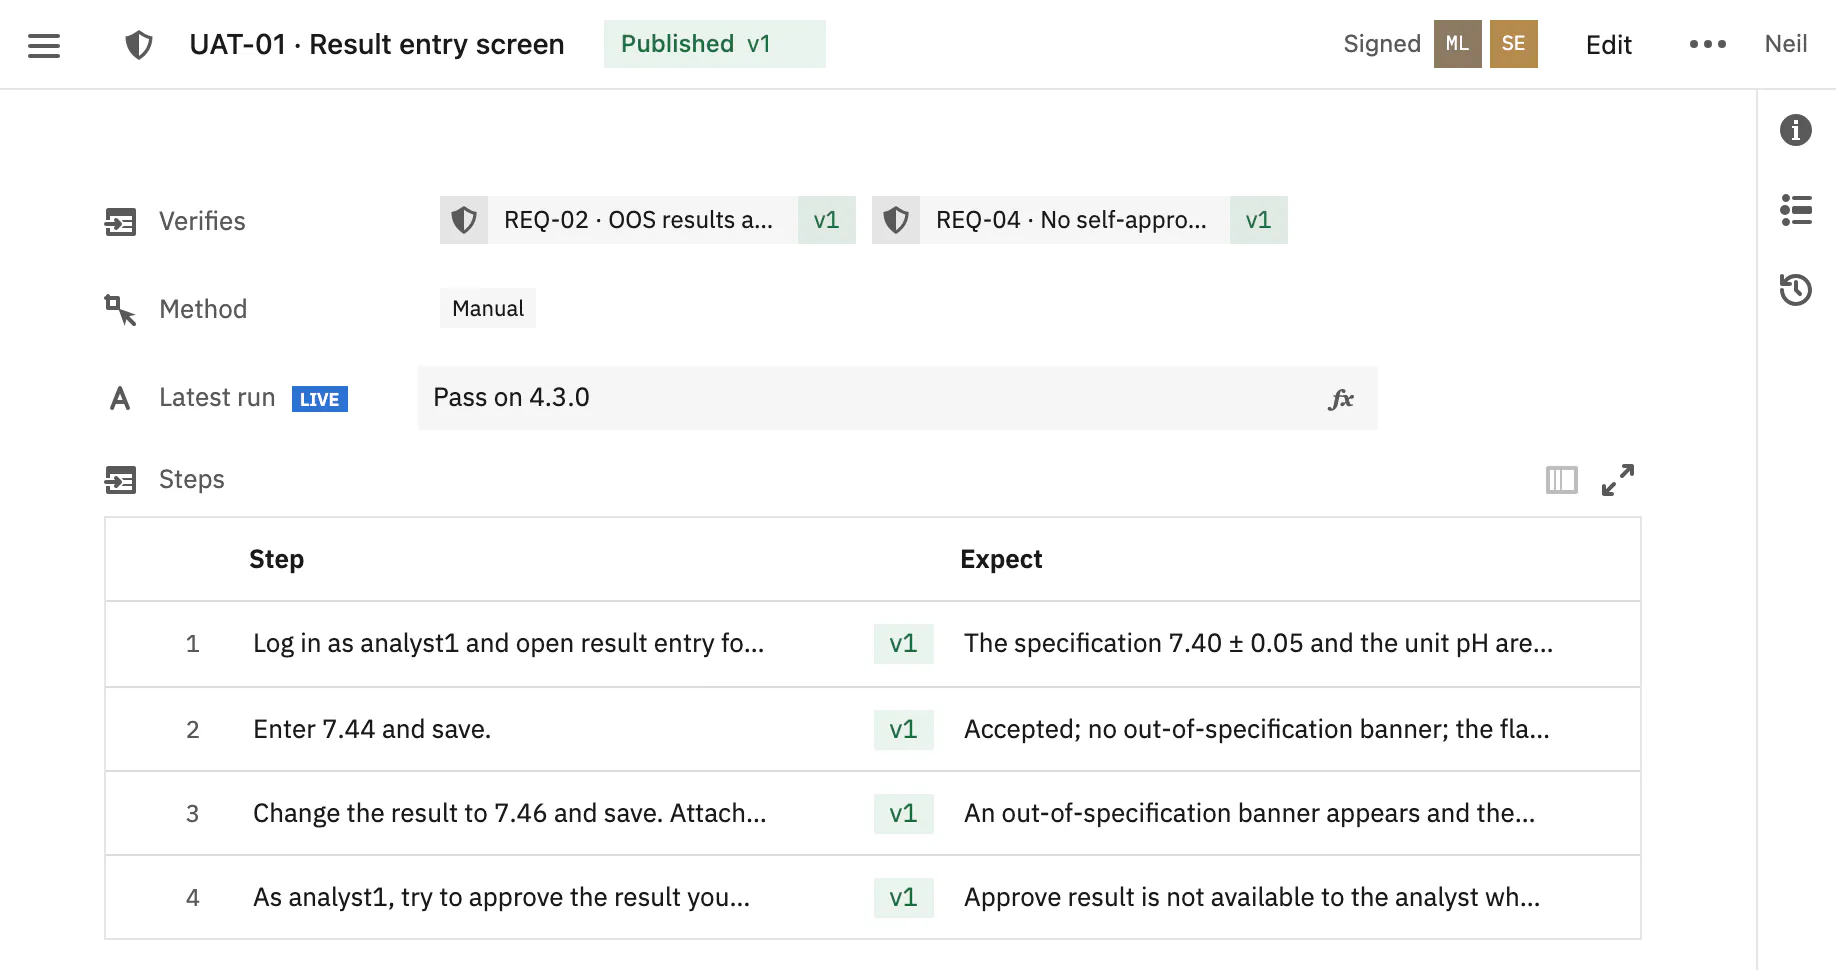Viewport: 1836px width, 970px height.
Task: Click the Verifies field icon
Action: click(x=120, y=221)
